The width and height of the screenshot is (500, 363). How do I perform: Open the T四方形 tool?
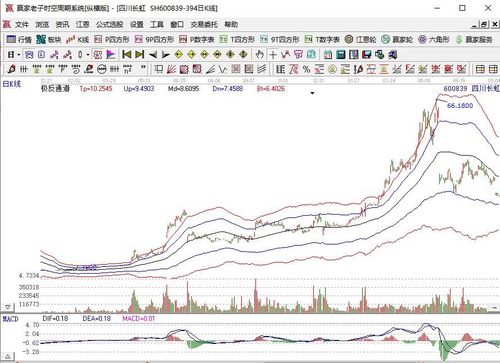237,39
